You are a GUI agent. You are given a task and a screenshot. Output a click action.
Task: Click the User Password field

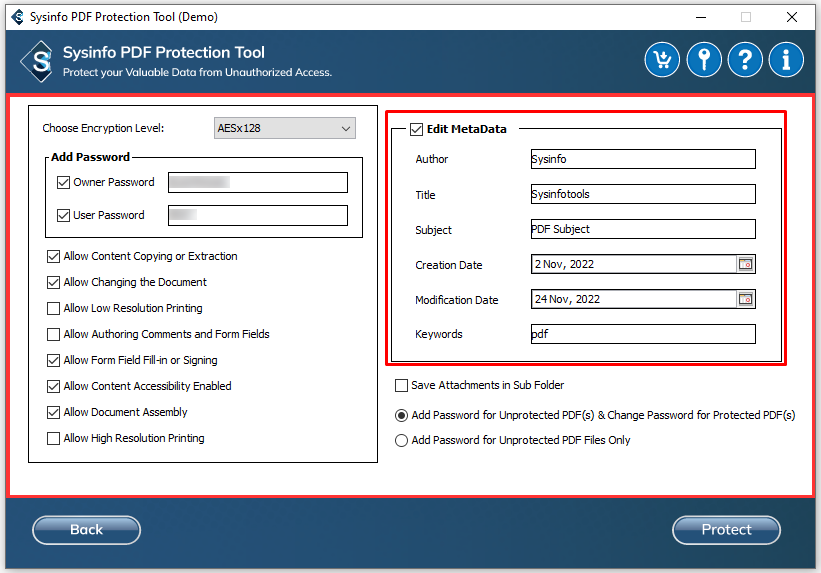(257, 216)
